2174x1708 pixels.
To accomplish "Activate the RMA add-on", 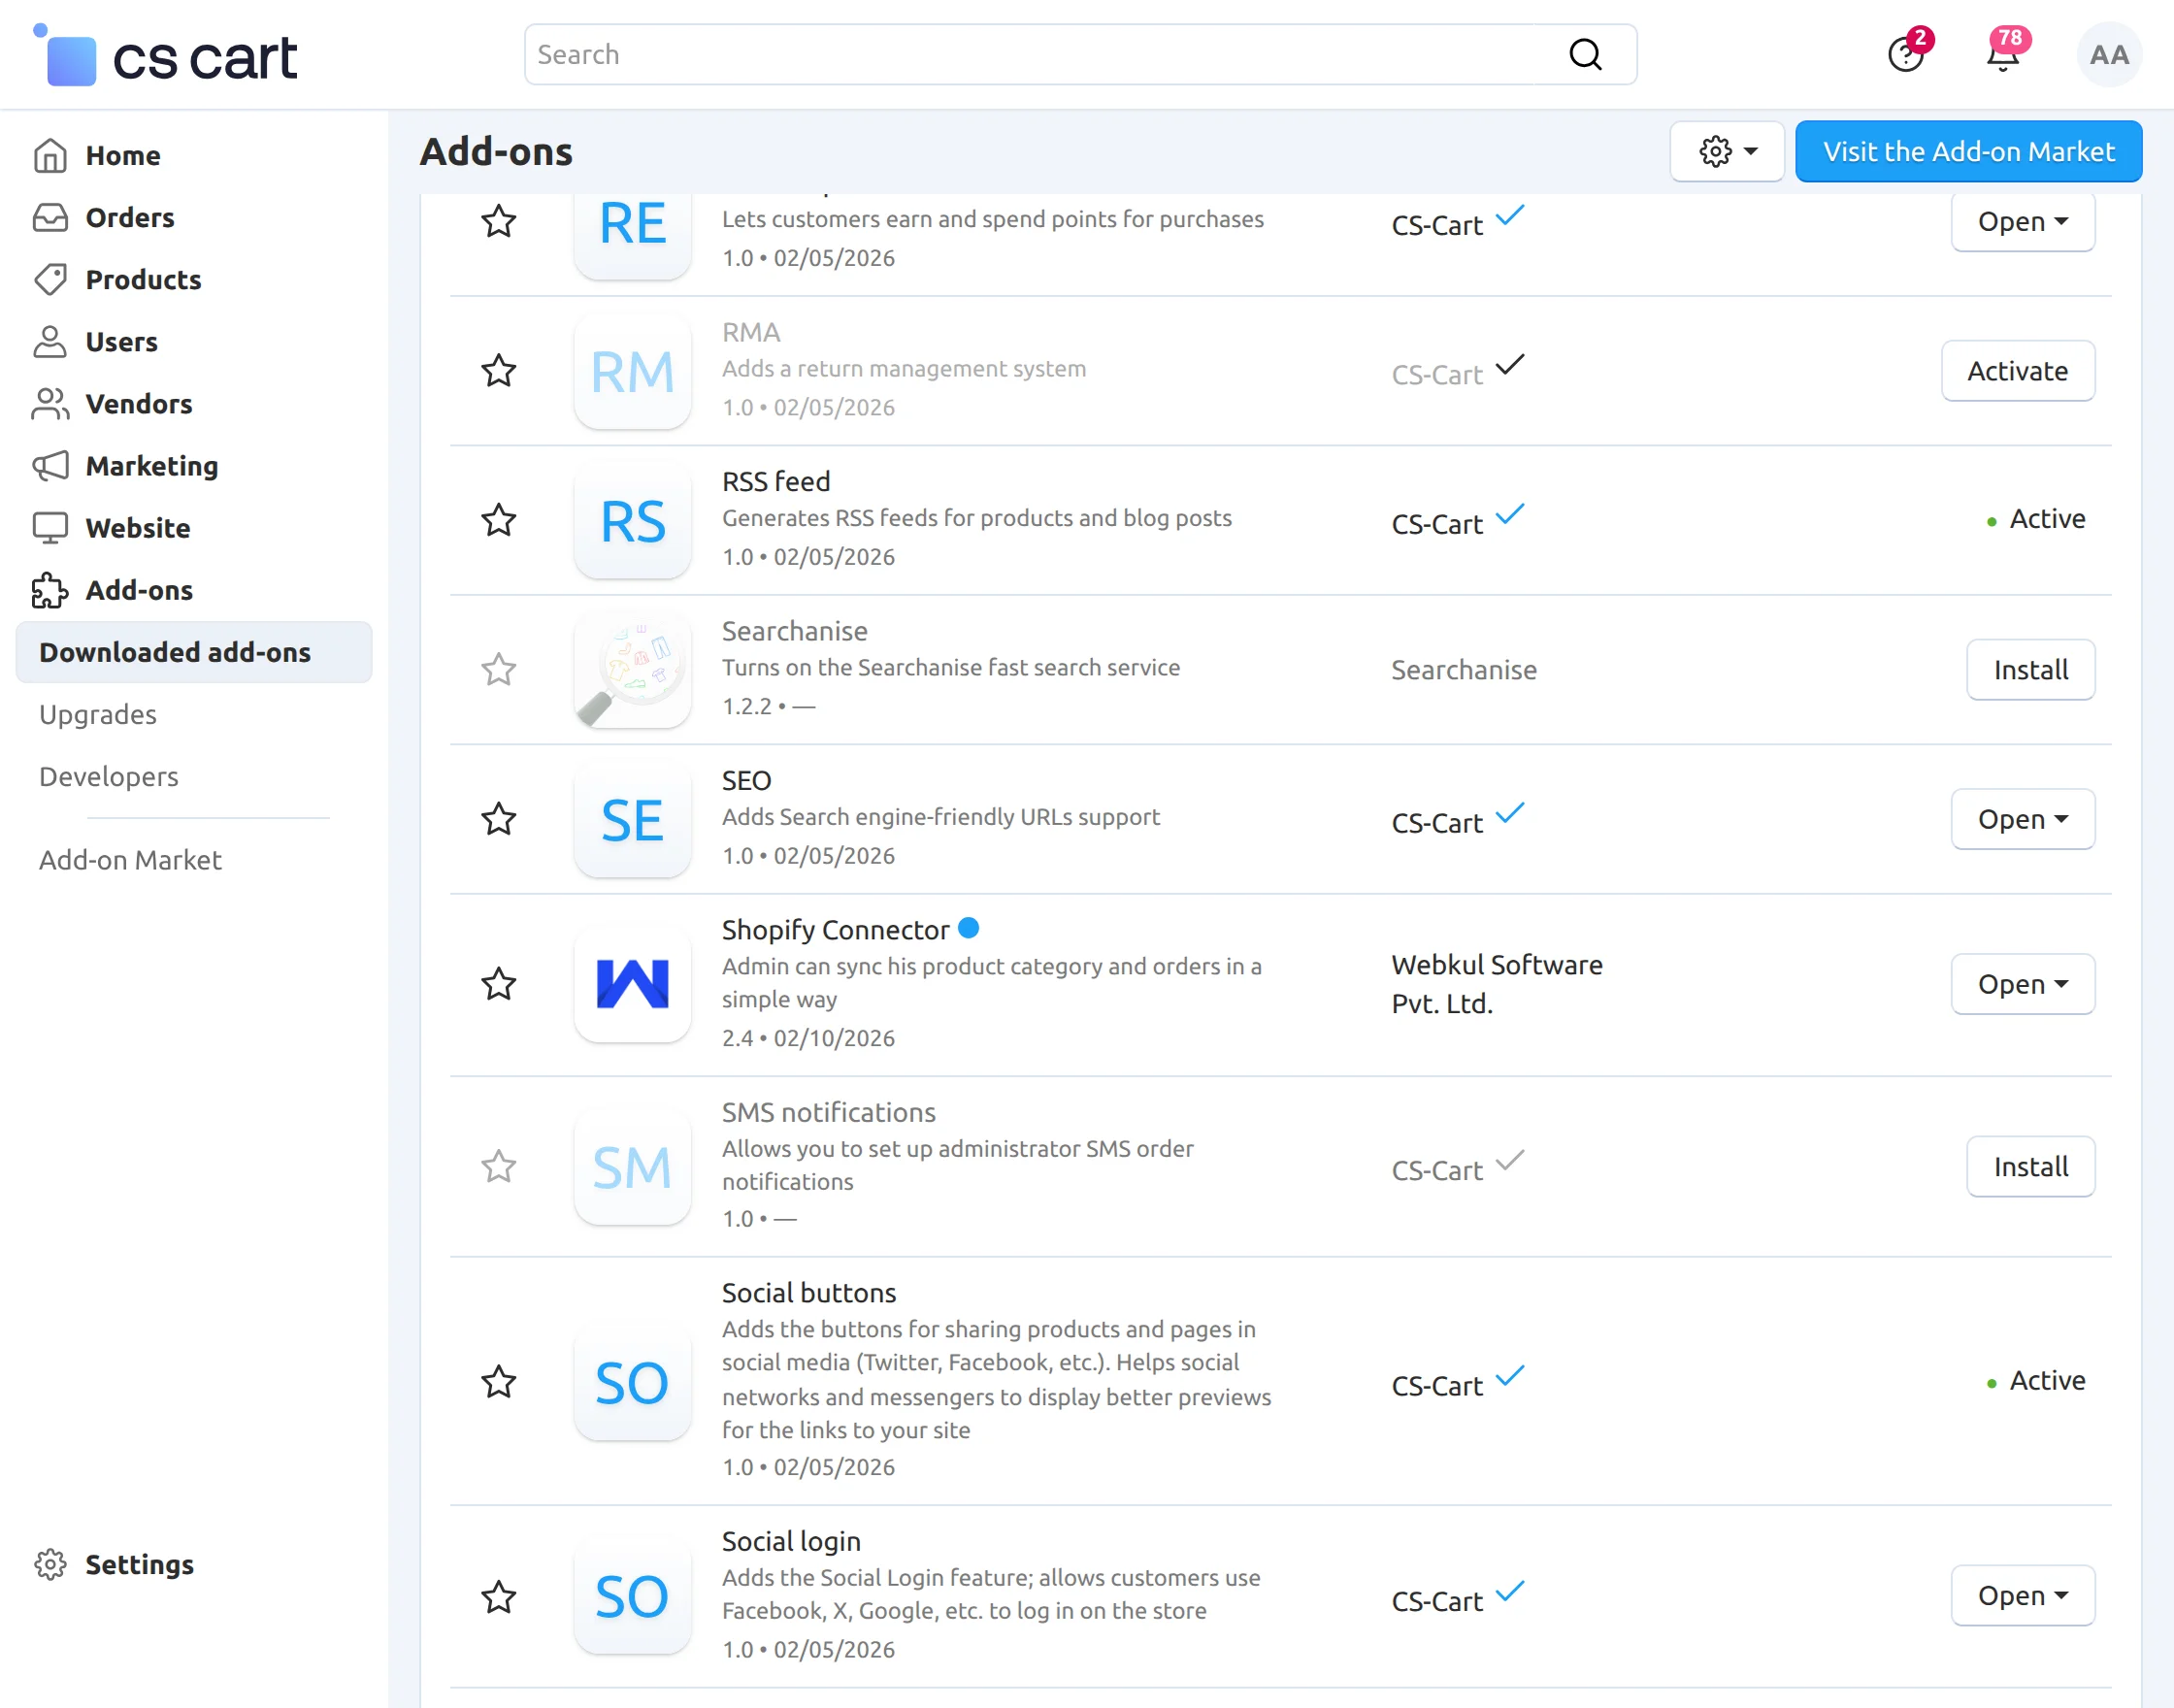I will pos(2017,371).
